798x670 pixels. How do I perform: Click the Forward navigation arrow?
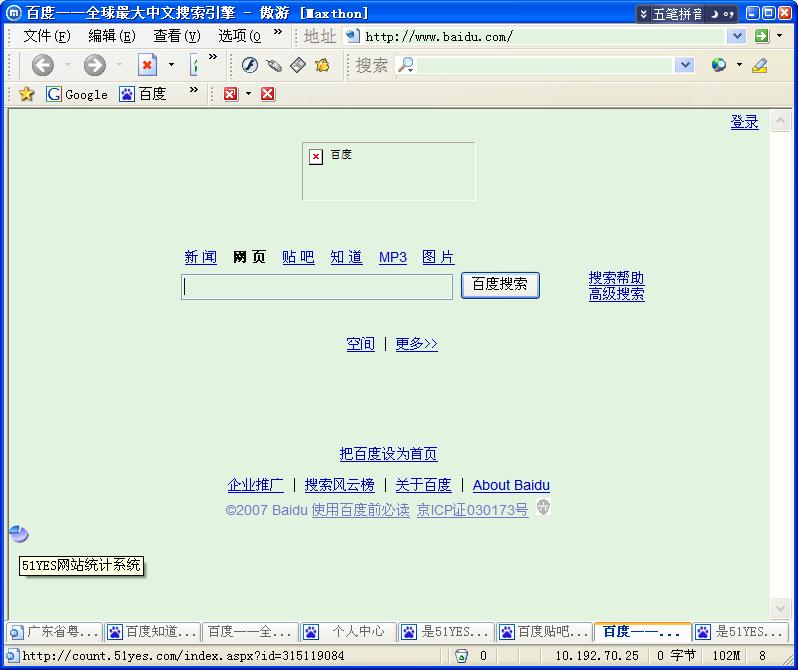click(x=95, y=65)
